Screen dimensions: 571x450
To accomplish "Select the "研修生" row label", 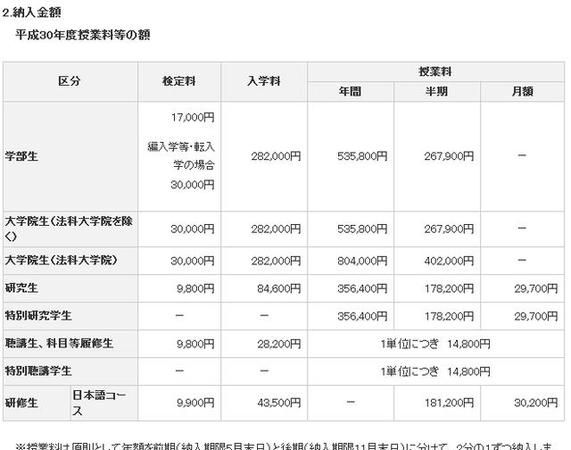I will tap(21, 403).
